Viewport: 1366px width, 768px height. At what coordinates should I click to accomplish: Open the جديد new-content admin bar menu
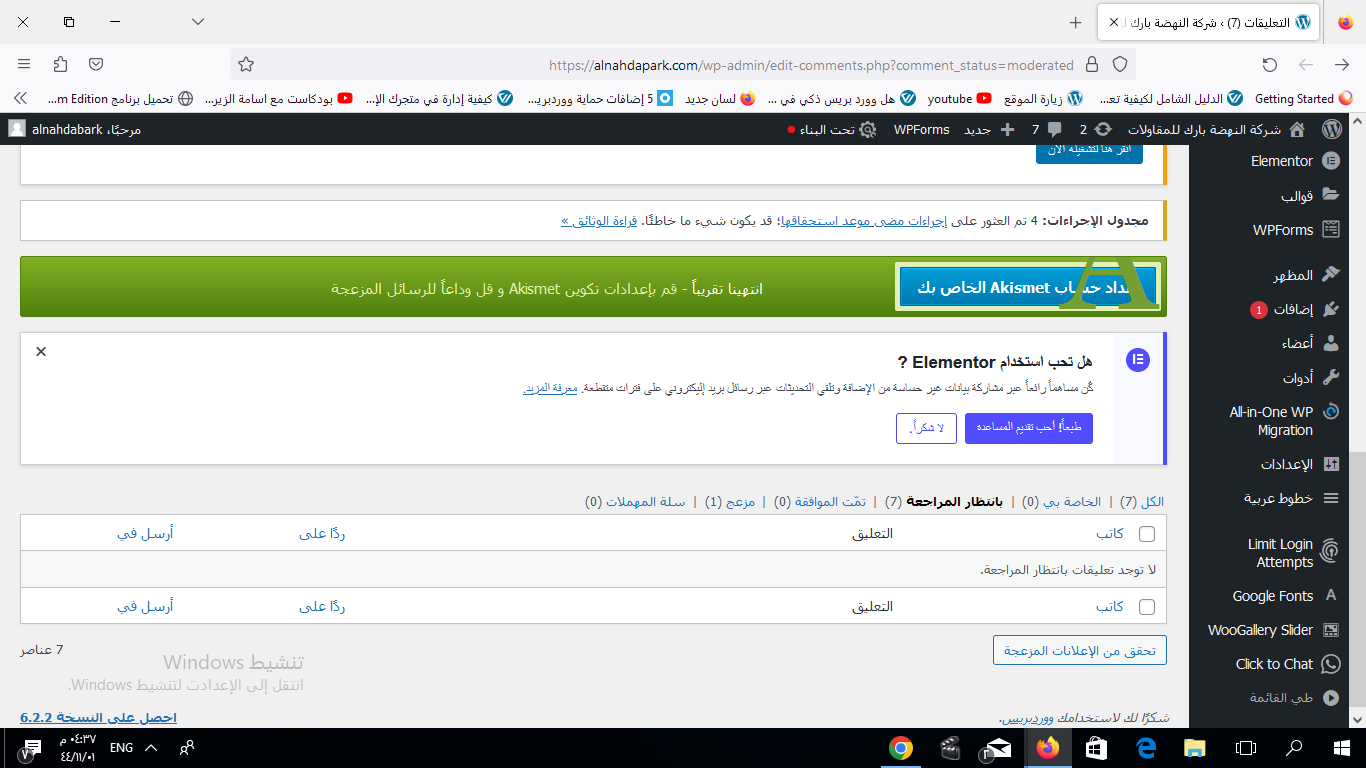pos(988,129)
